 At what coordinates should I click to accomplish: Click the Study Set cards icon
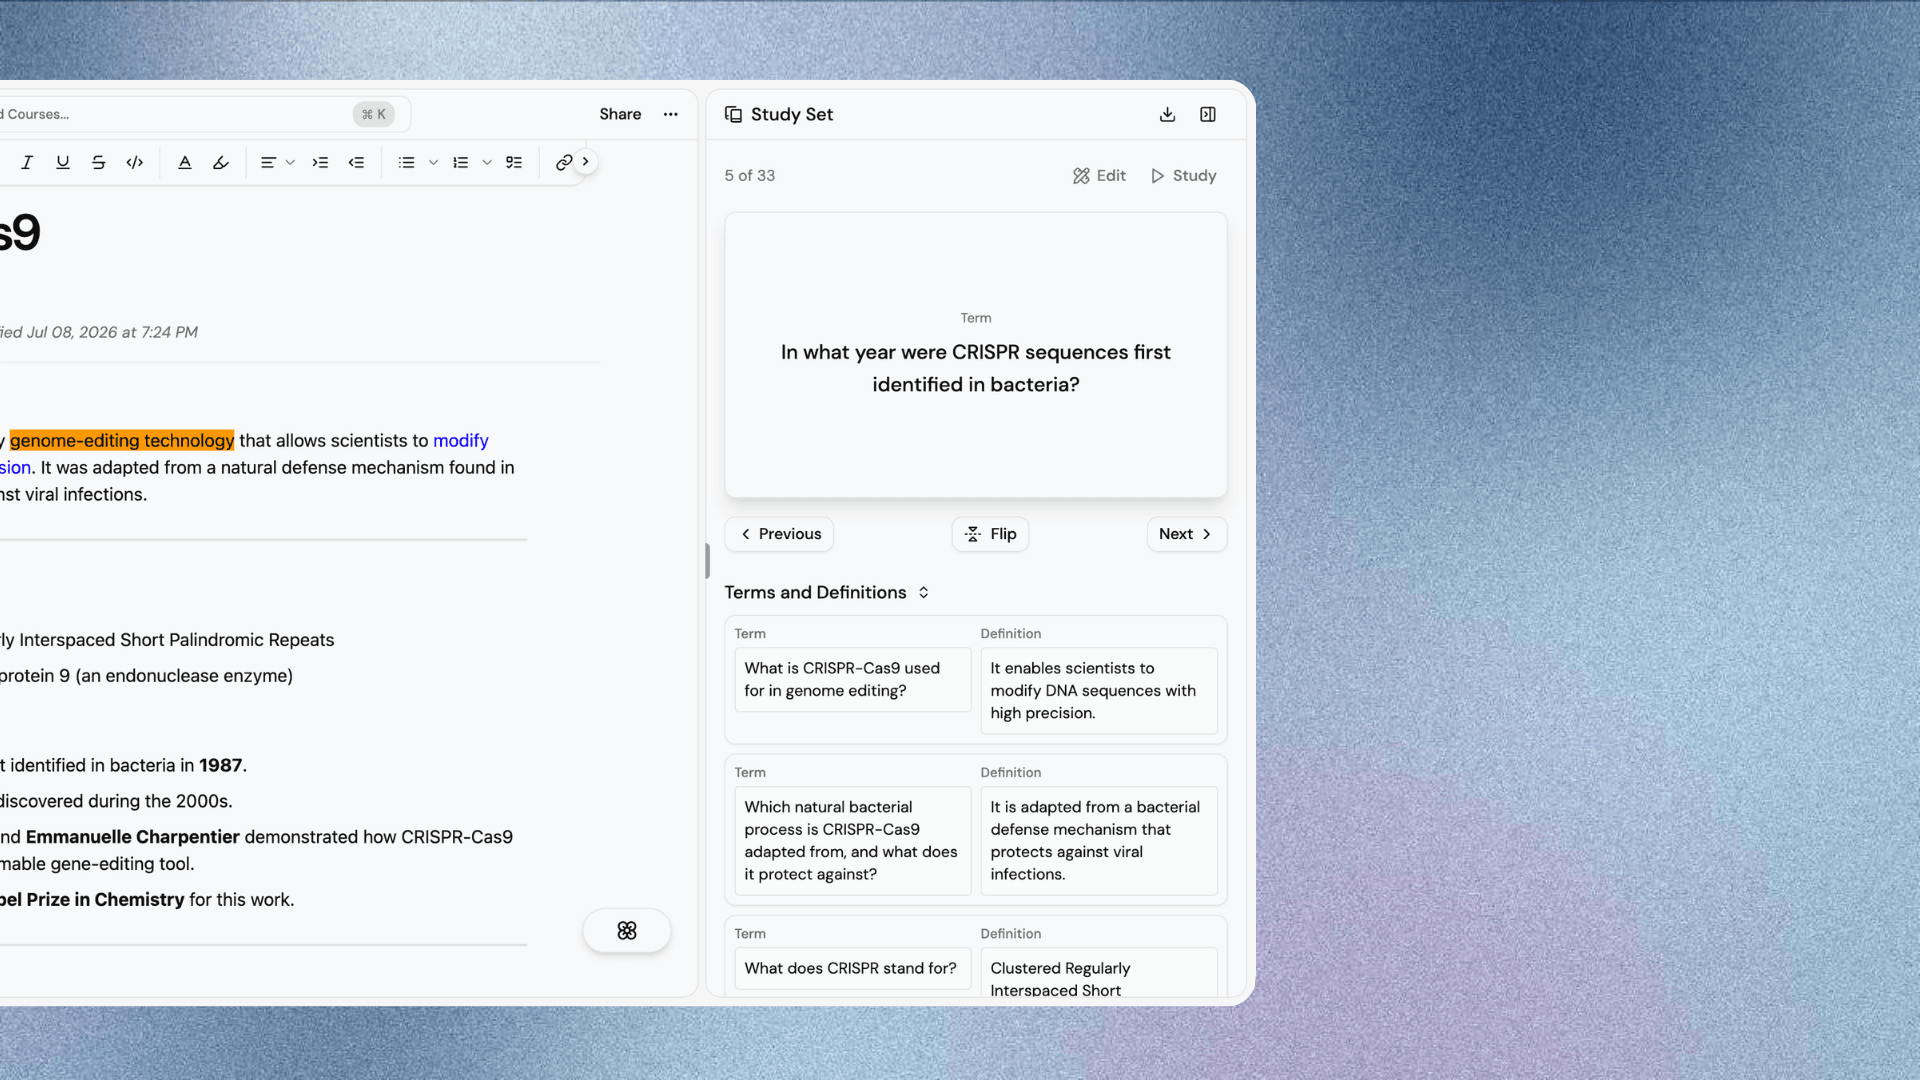point(733,114)
